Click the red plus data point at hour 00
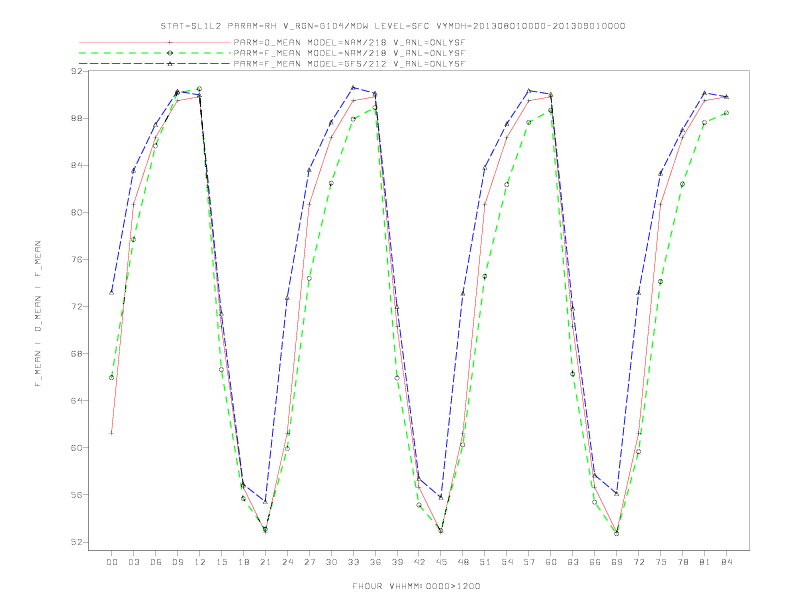 112,433
